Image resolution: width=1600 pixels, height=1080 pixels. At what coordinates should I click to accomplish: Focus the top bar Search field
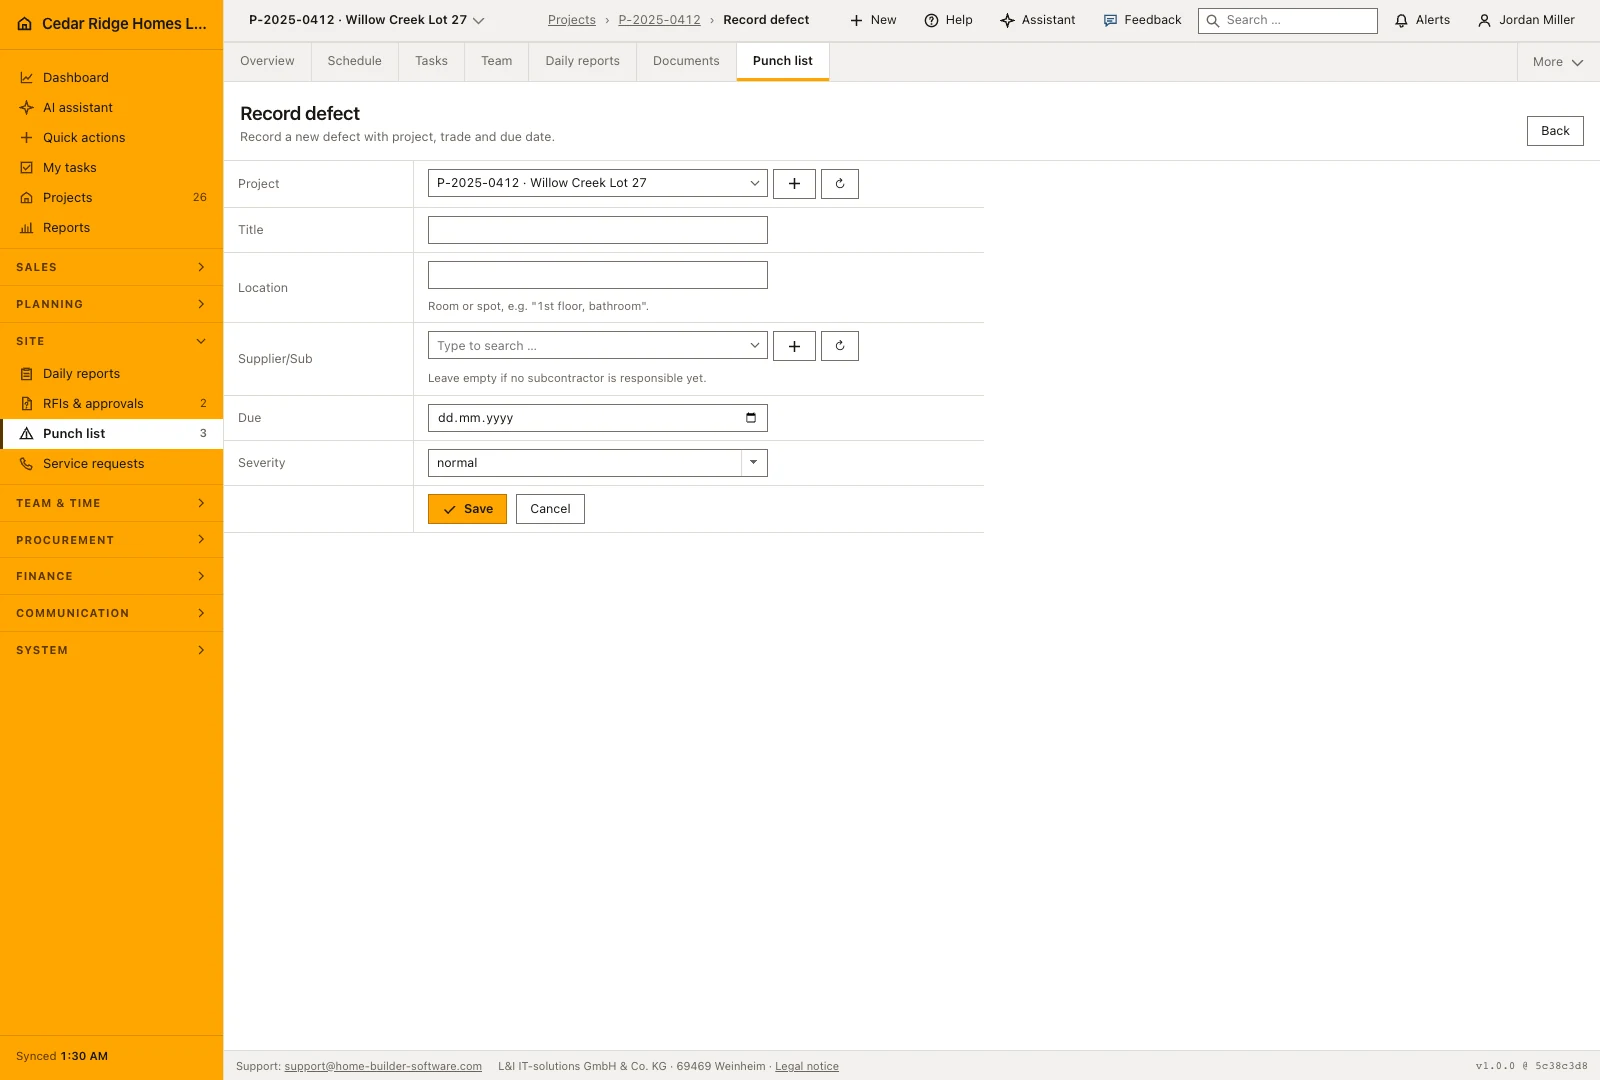[x=1288, y=20]
